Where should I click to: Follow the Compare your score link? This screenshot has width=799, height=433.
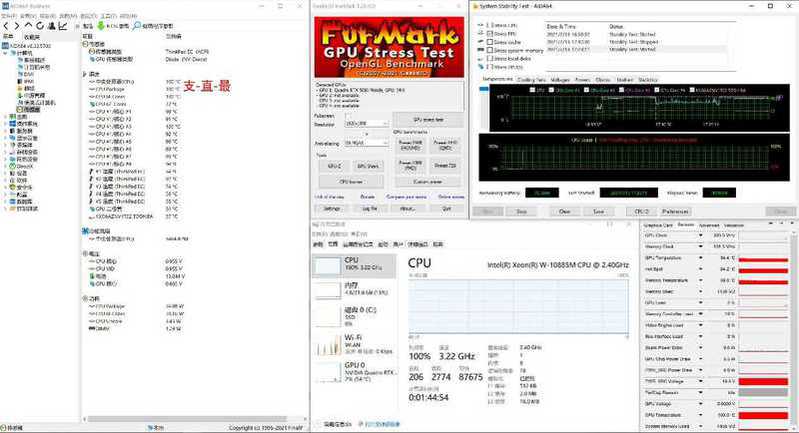(x=406, y=197)
